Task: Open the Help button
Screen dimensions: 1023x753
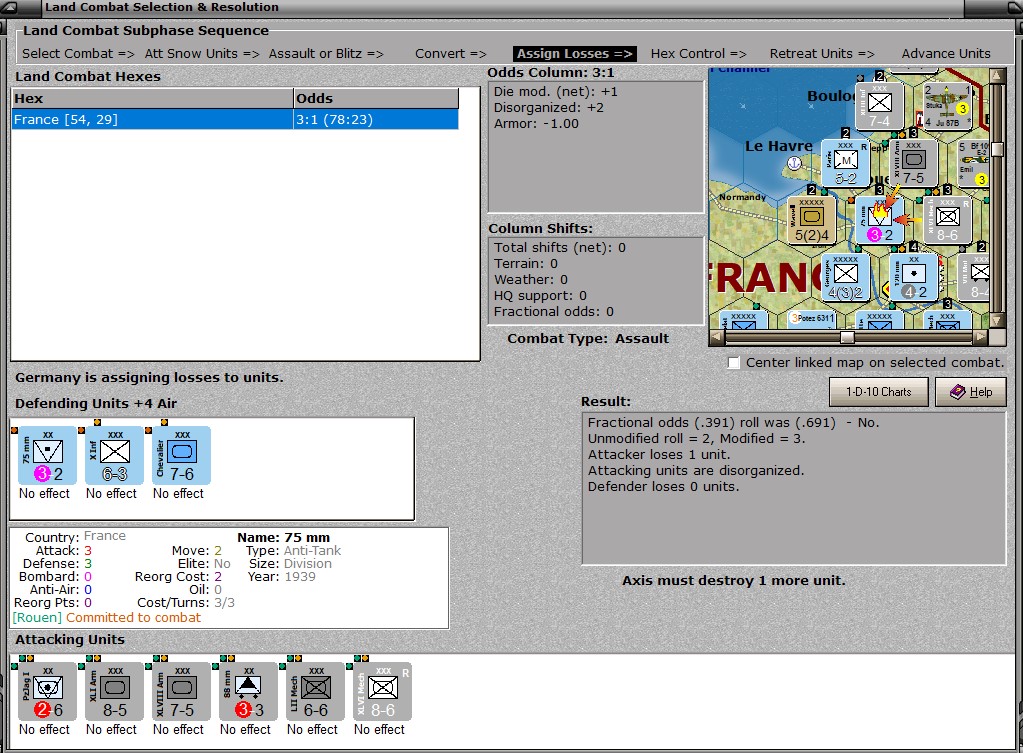Action: (969, 392)
